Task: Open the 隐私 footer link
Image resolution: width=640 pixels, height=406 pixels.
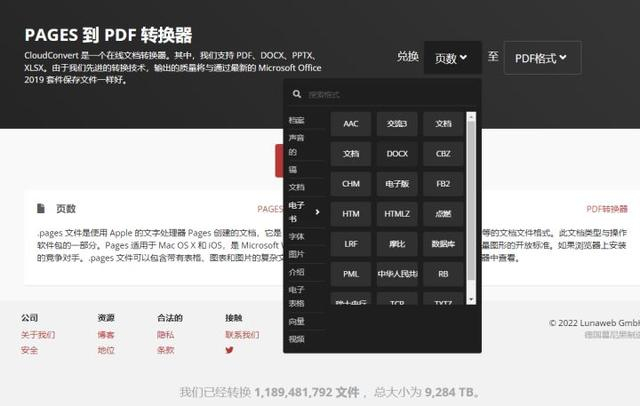Action: (x=165, y=335)
